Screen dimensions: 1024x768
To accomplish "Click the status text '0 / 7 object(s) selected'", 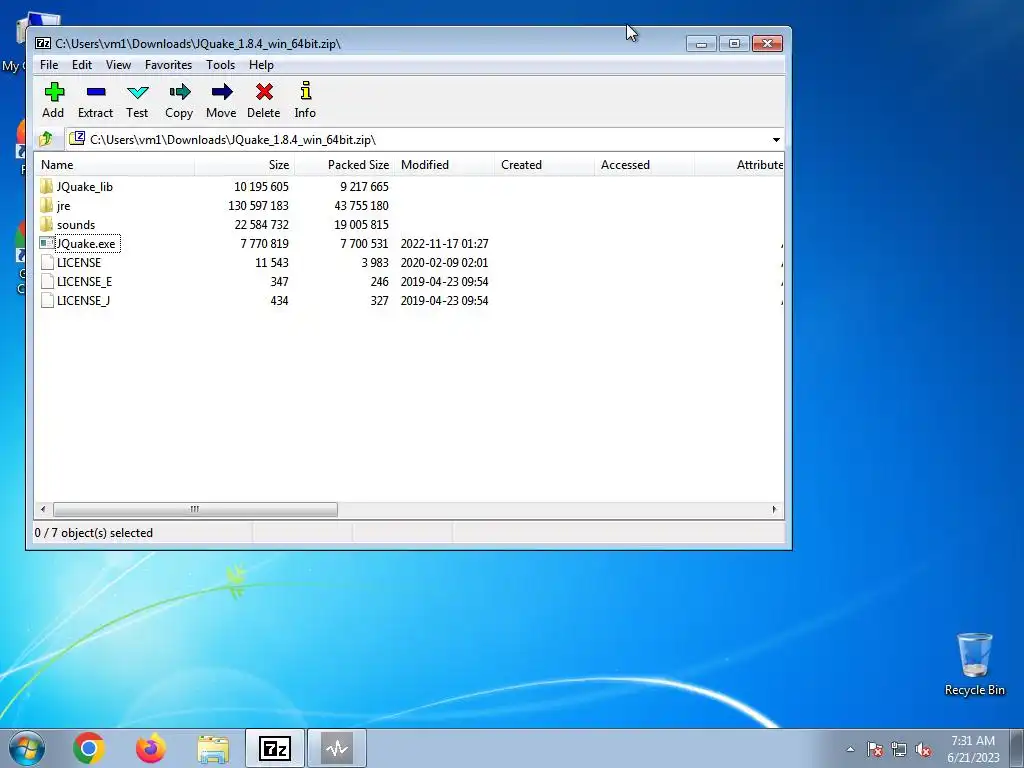I will tap(93, 533).
